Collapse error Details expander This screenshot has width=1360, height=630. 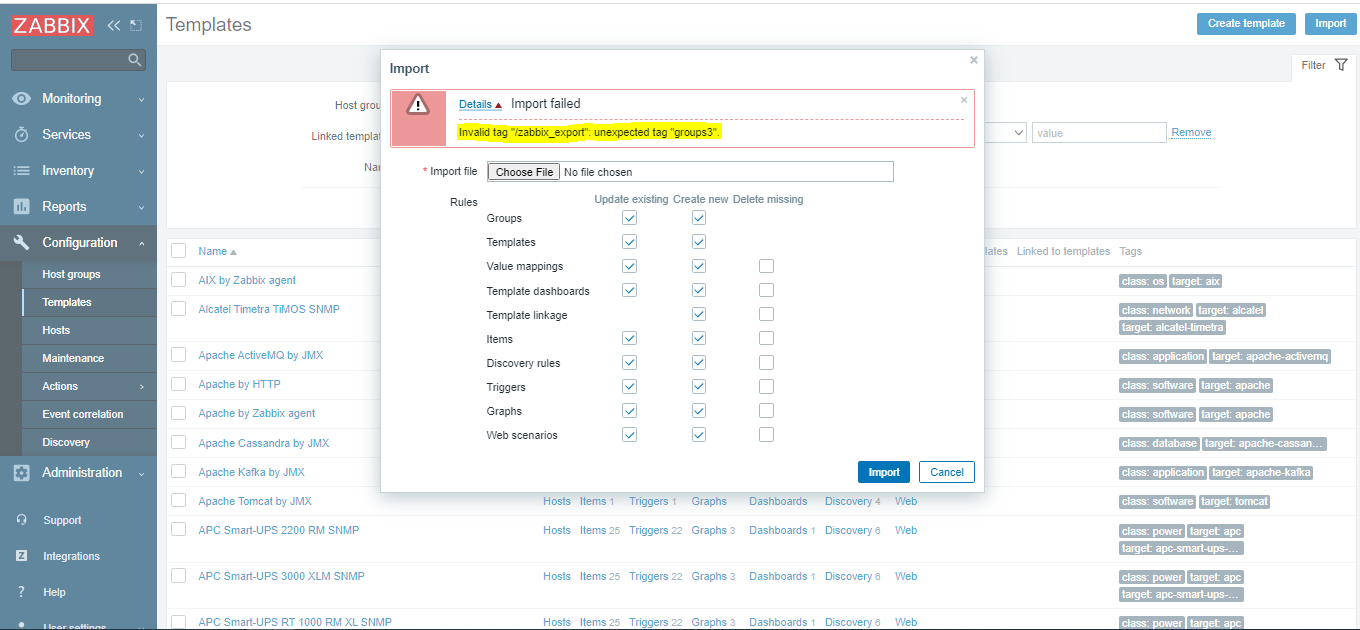480,104
